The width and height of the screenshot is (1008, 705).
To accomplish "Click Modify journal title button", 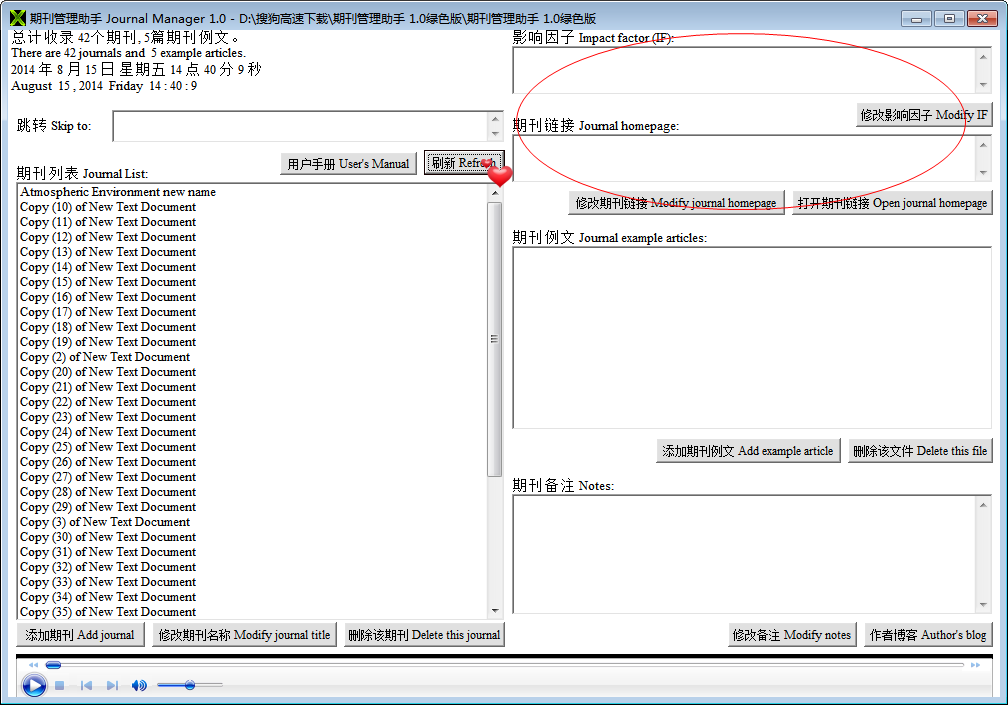I will [244, 635].
